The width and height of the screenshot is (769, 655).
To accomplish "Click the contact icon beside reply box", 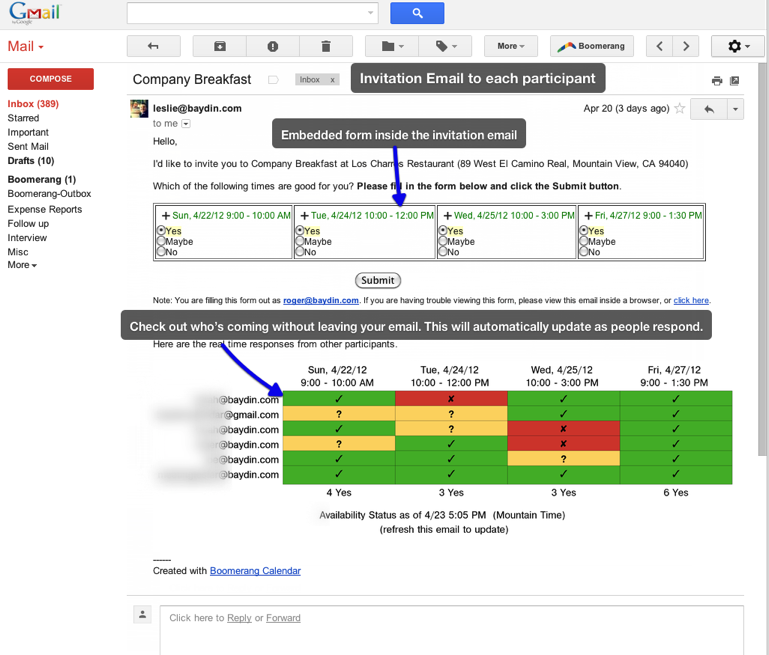I will [x=143, y=614].
